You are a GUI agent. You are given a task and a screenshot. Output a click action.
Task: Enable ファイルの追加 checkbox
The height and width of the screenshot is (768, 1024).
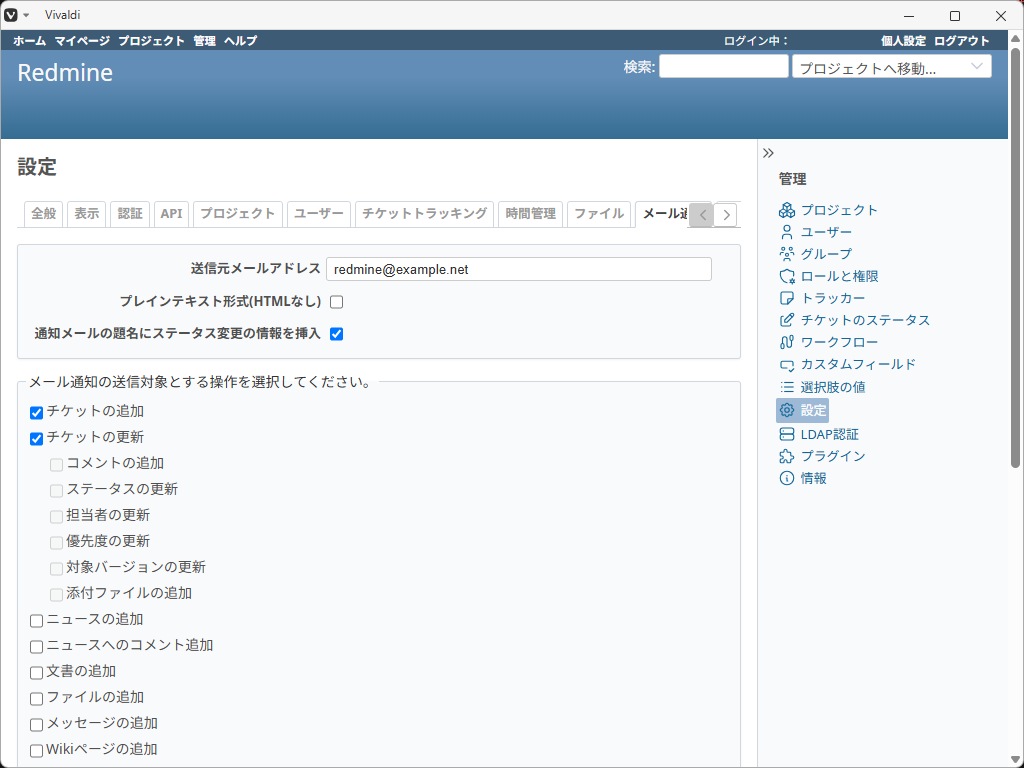click(37, 699)
